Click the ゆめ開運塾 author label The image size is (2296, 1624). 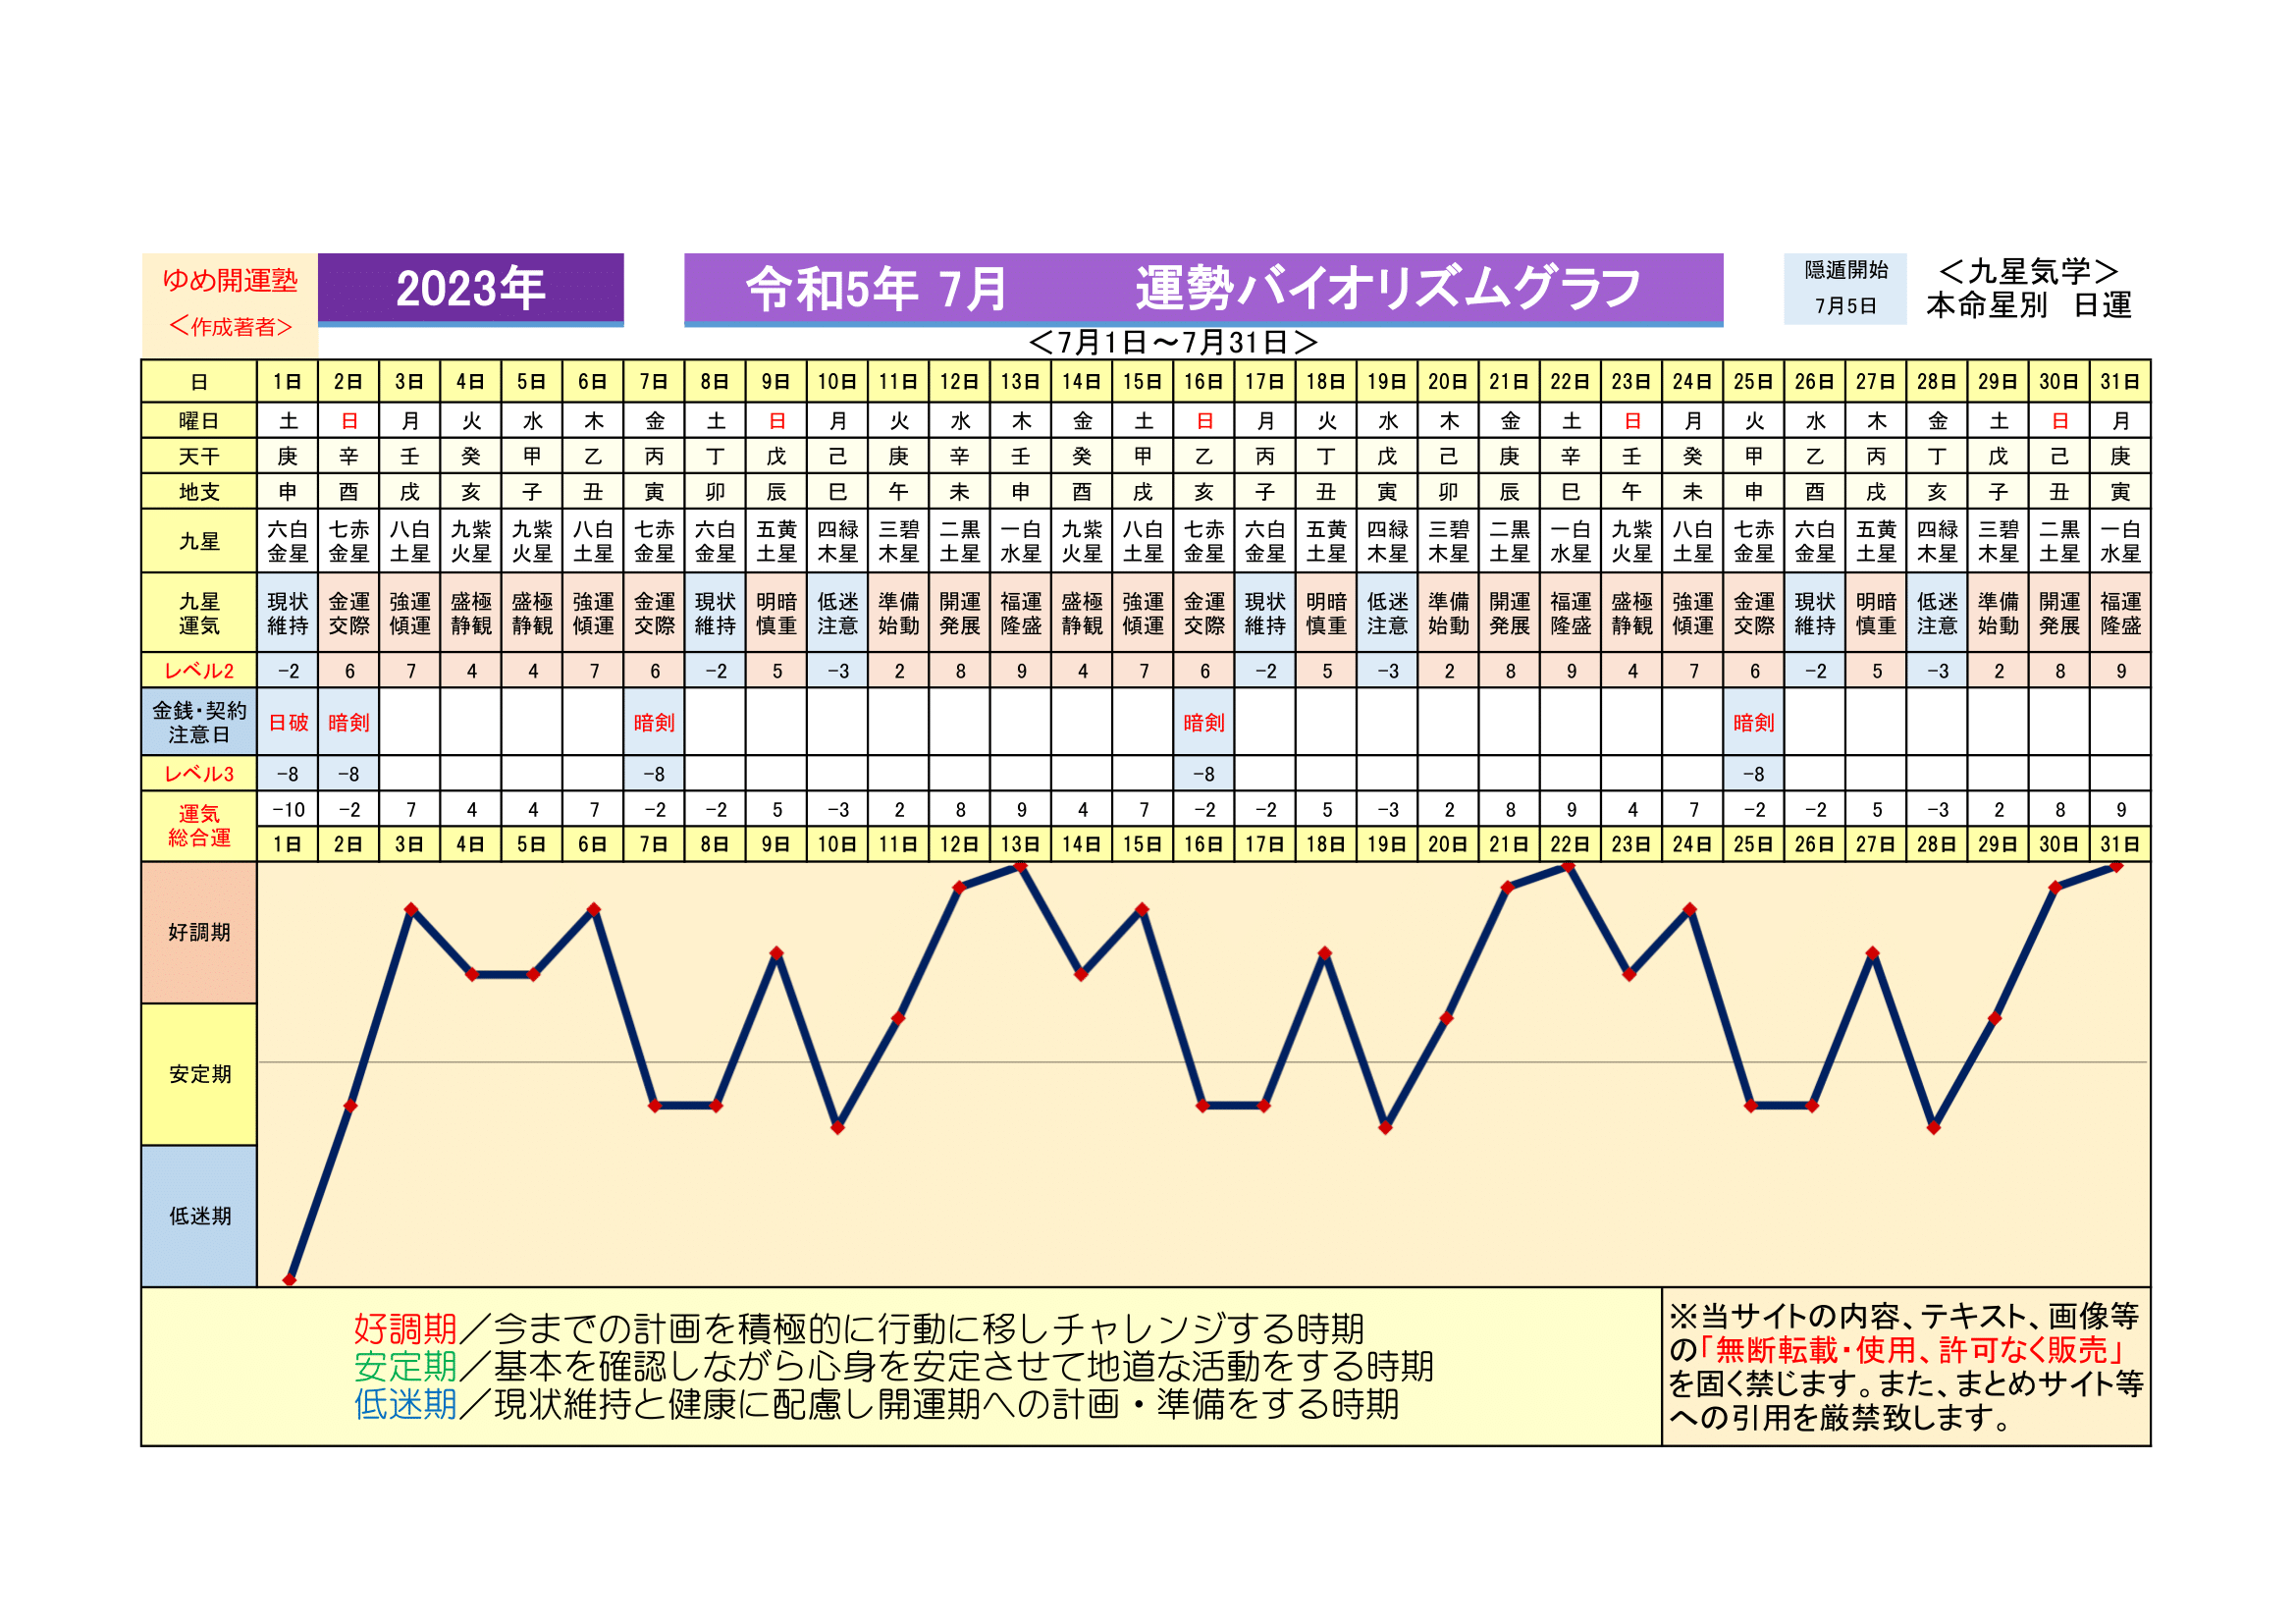pyautogui.click(x=230, y=281)
